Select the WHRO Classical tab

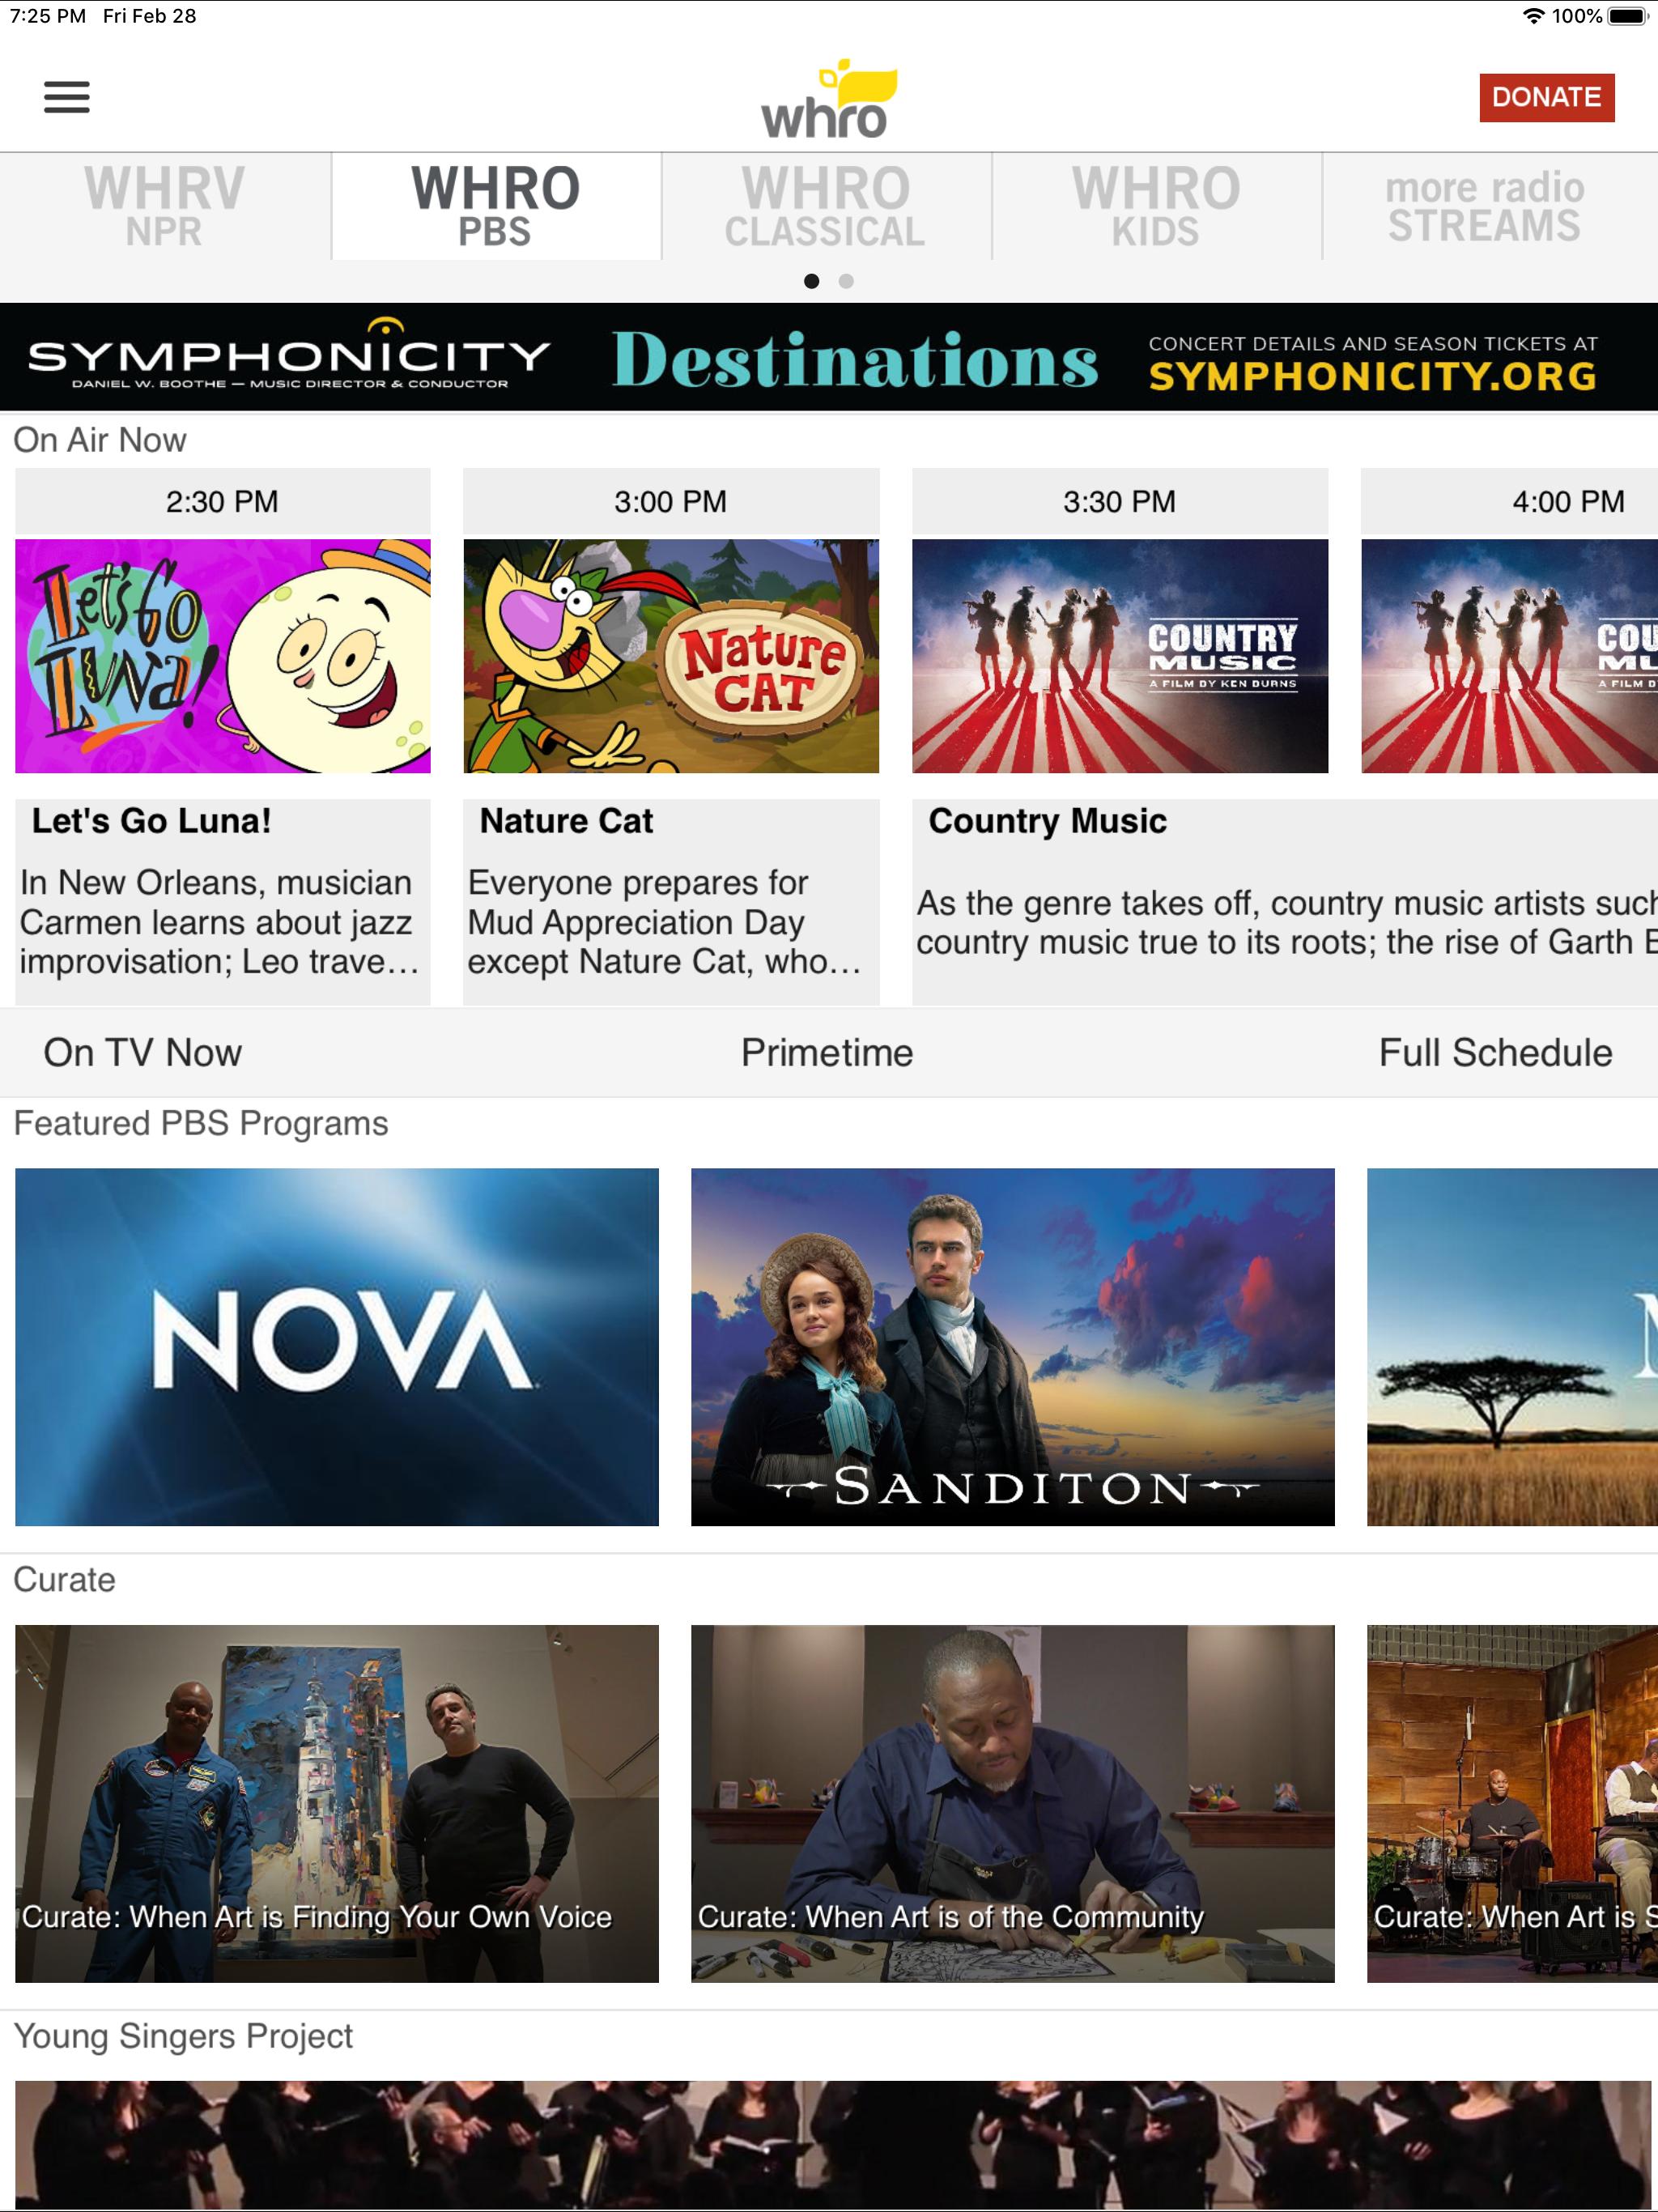point(826,206)
